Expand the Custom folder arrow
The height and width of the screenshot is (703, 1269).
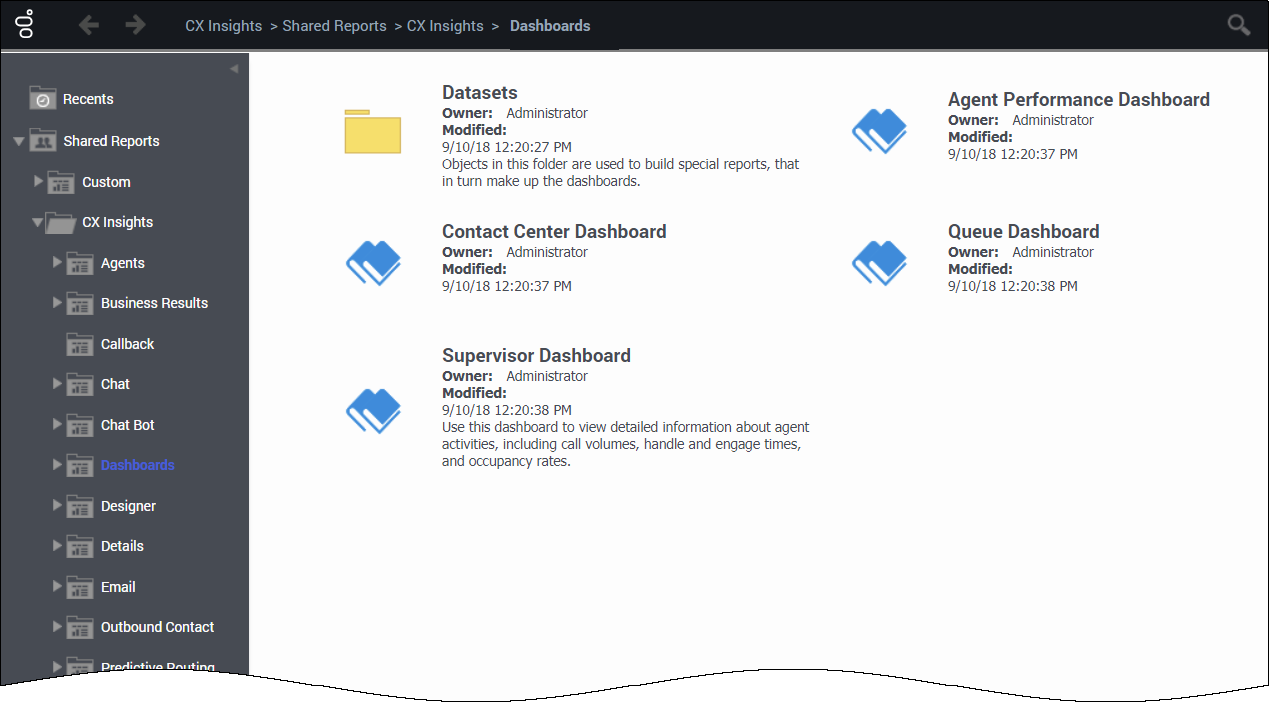(x=39, y=181)
